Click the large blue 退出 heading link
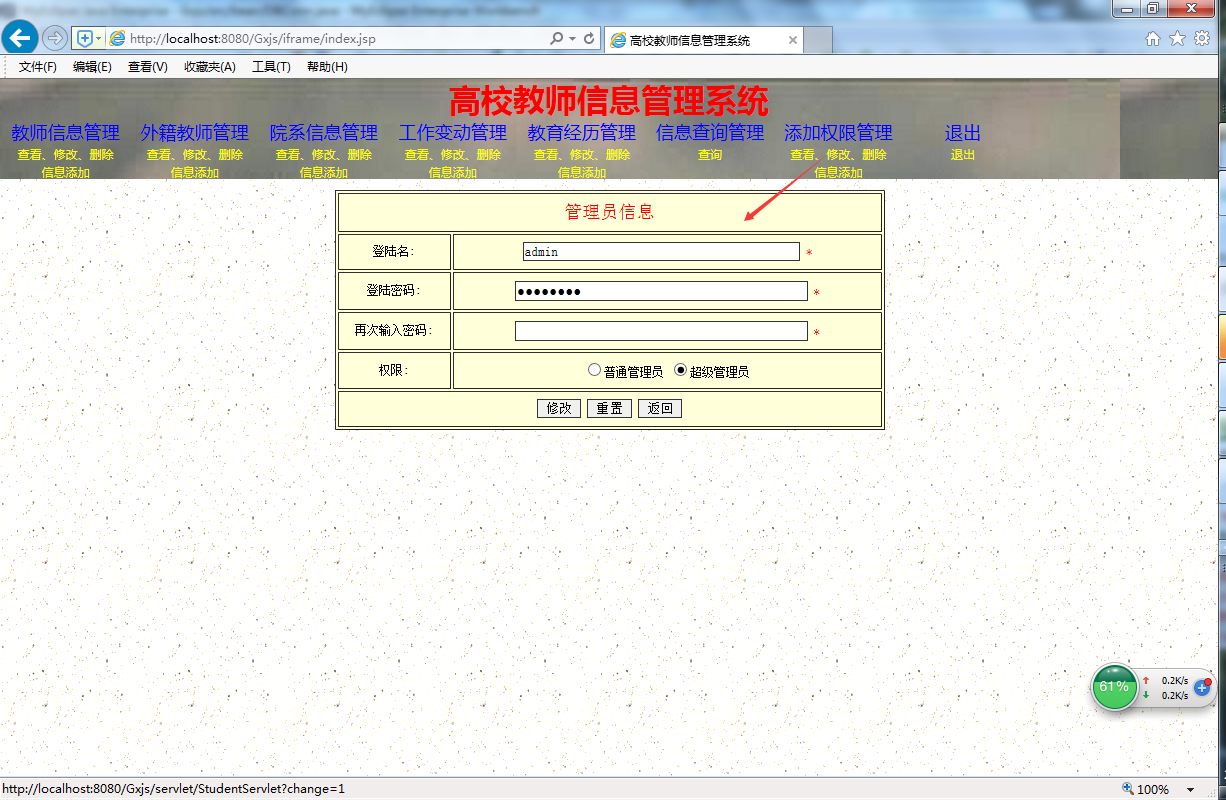Viewport: 1226px width, 800px height. [963, 133]
